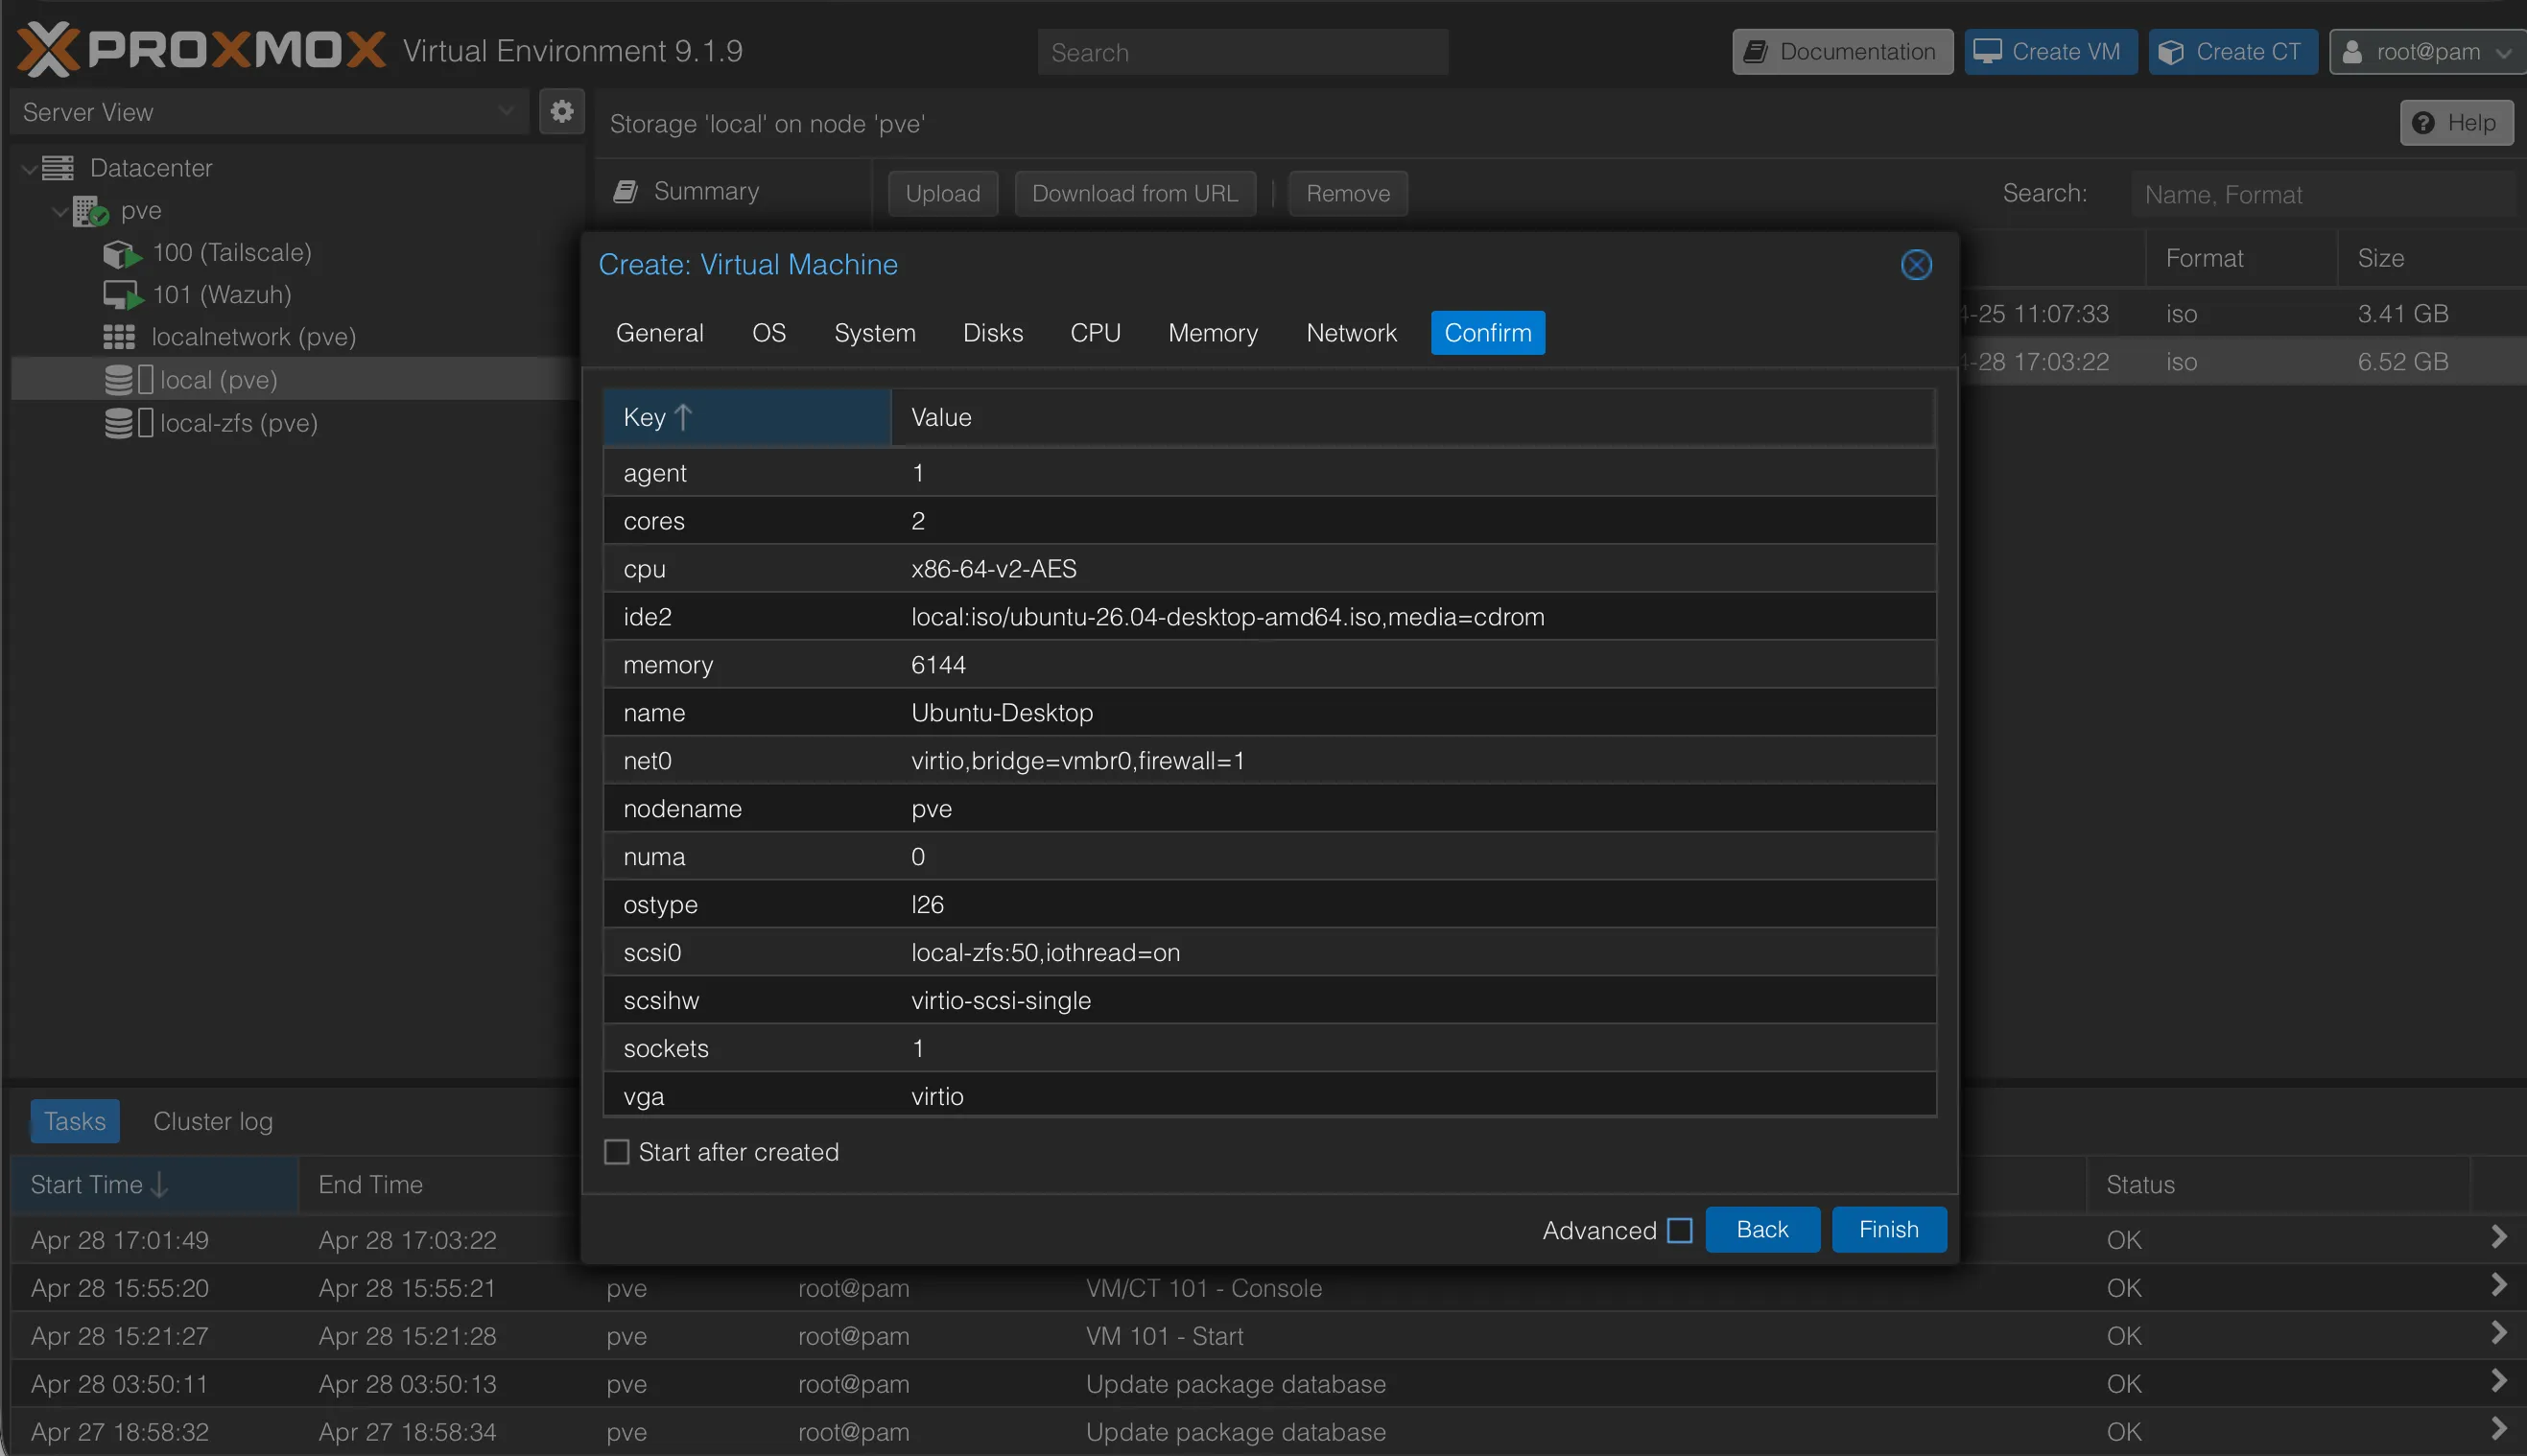Switch to the OS tab

tap(769, 333)
